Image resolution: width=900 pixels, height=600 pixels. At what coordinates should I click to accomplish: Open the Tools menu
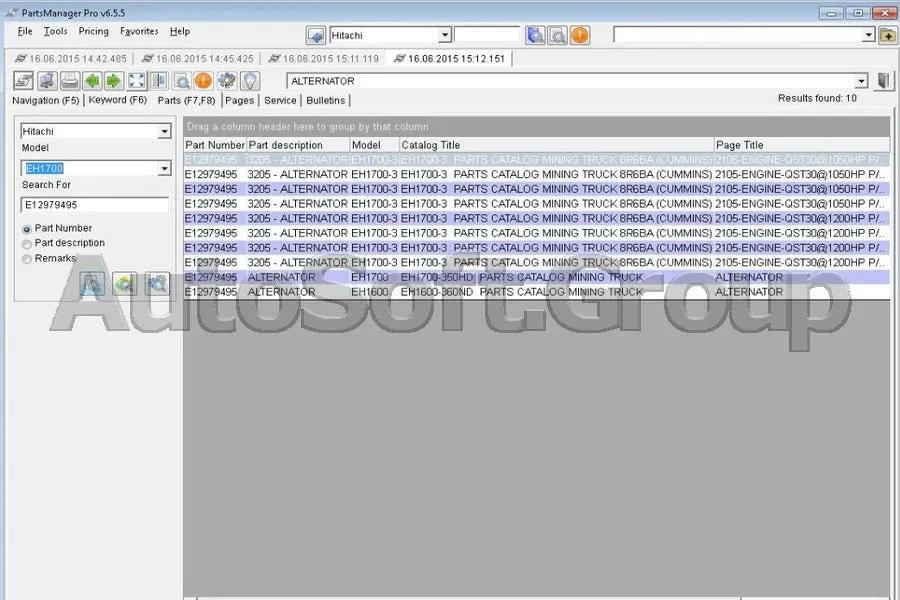[56, 32]
